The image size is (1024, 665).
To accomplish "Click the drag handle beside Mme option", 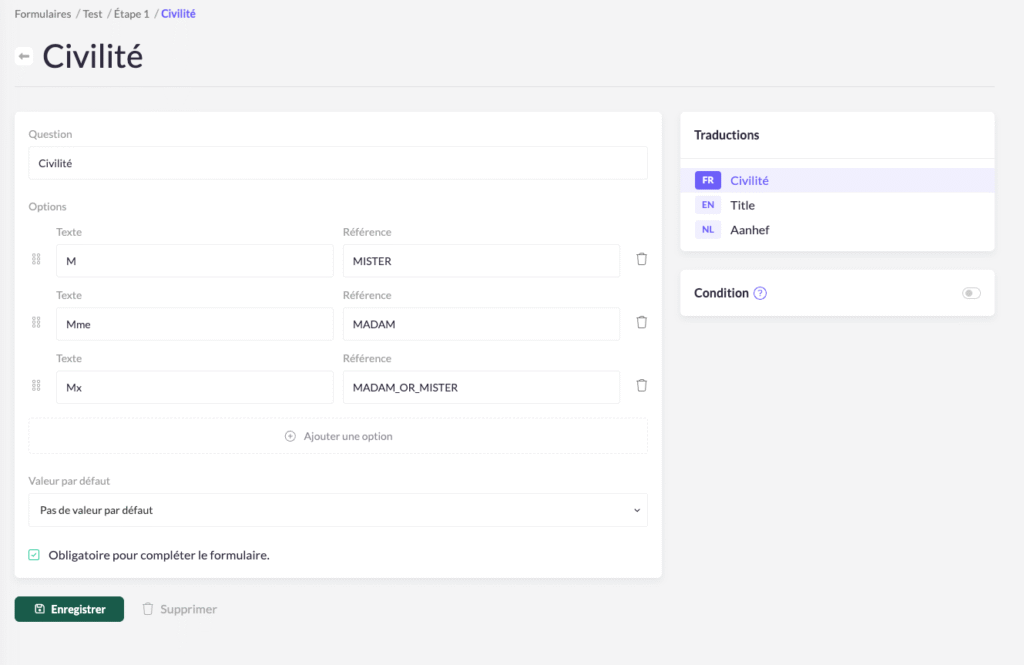I will point(36,322).
